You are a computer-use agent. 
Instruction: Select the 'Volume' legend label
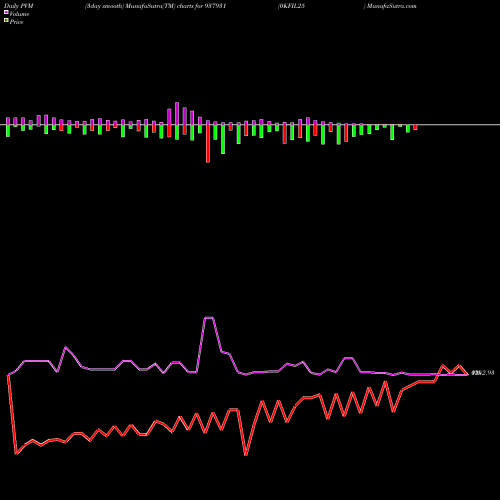(19, 14)
